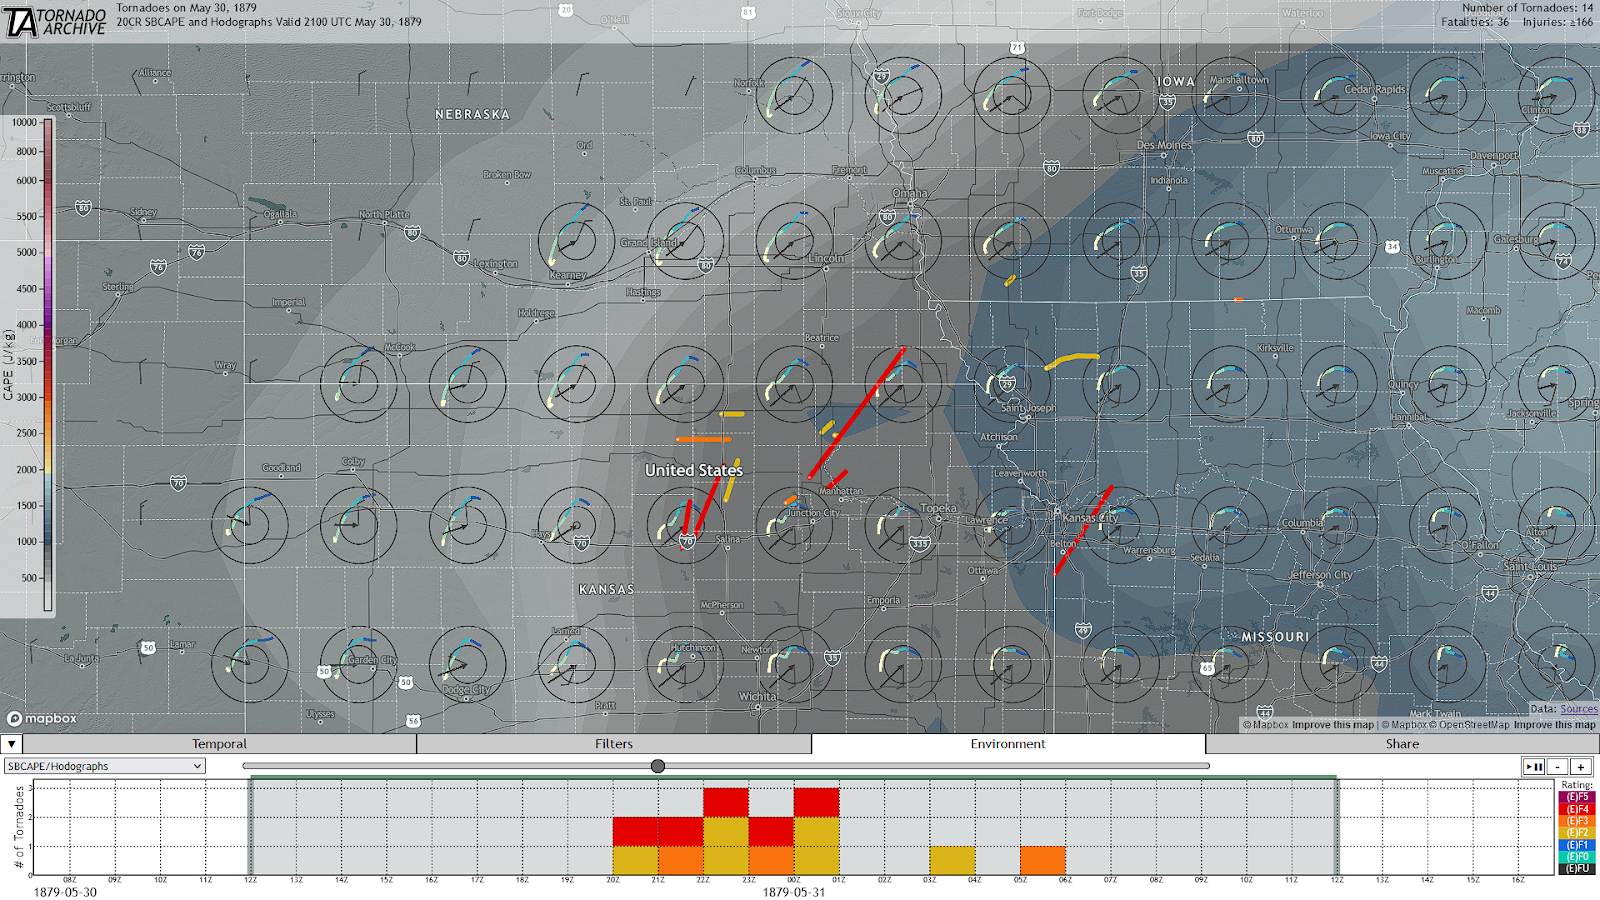
Task: Select the hodograph over Omaha
Action: point(903,241)
